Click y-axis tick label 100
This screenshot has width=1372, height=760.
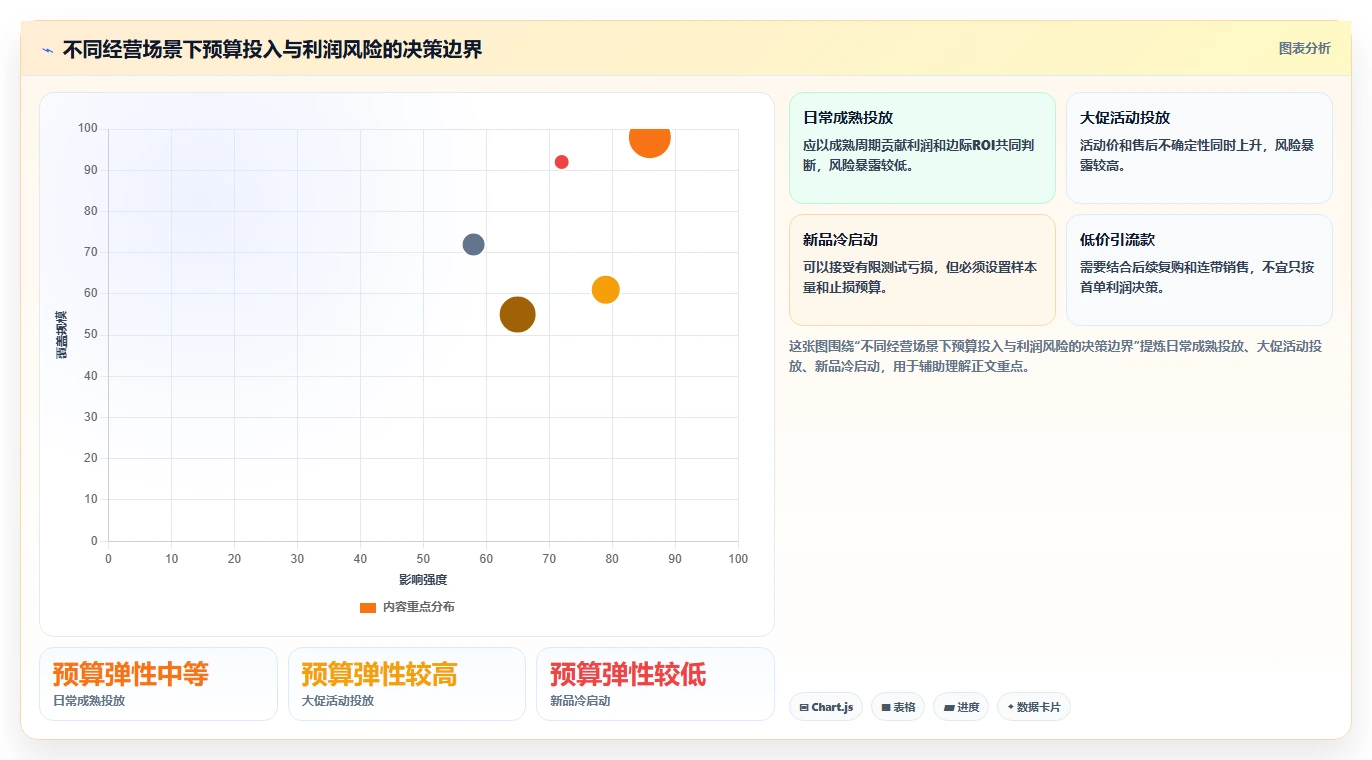click(x=88, y=128)
